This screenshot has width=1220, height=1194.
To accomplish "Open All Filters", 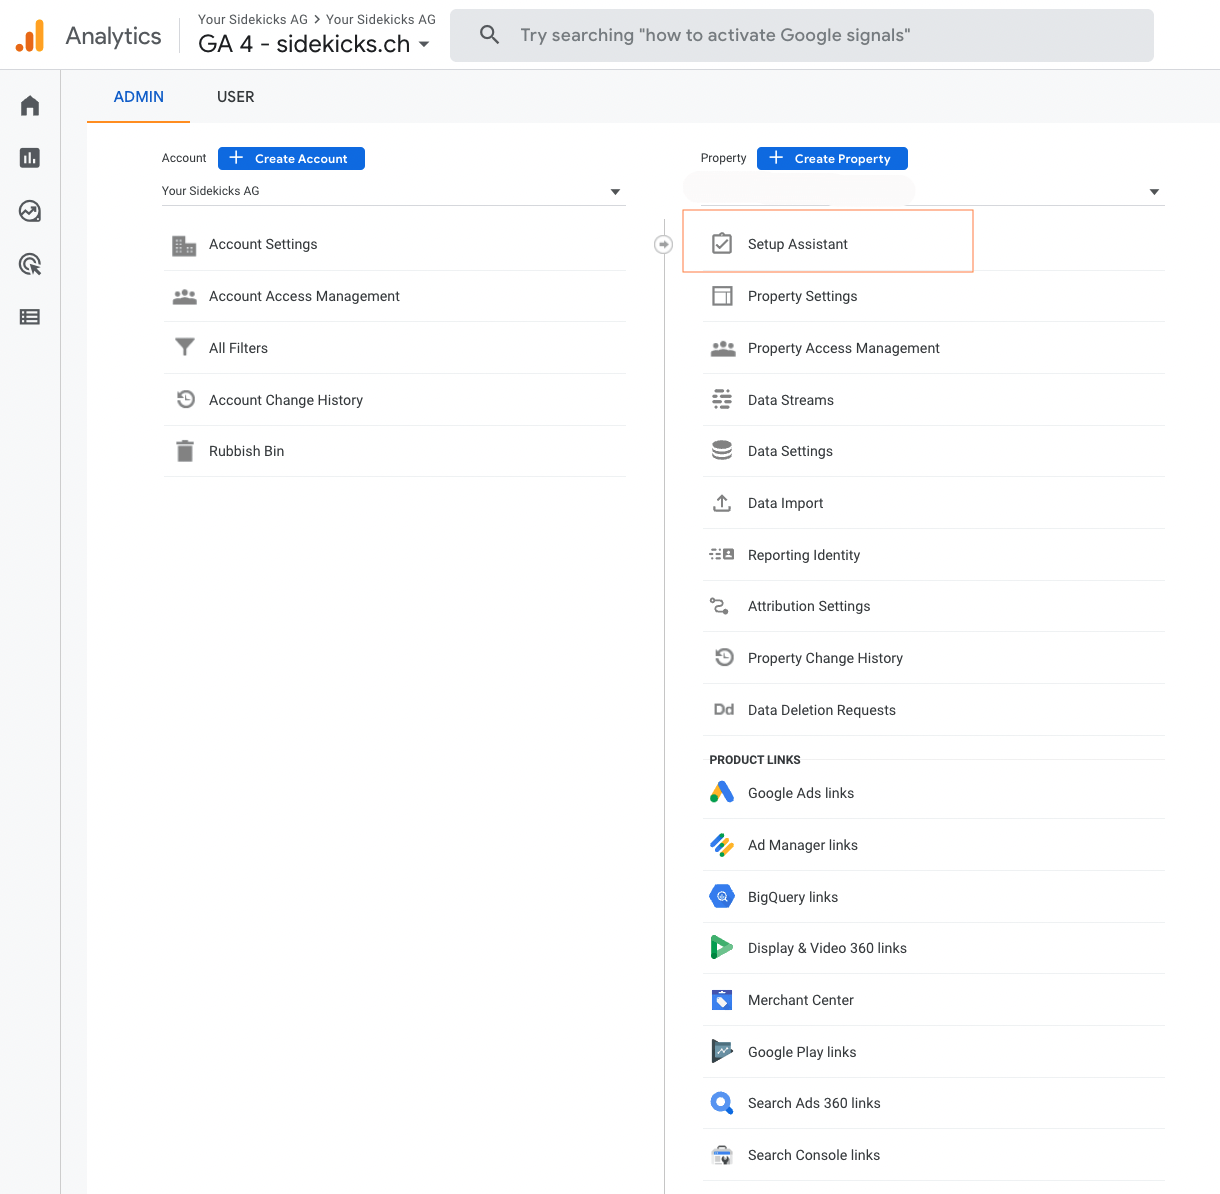I will coord(395,348).
